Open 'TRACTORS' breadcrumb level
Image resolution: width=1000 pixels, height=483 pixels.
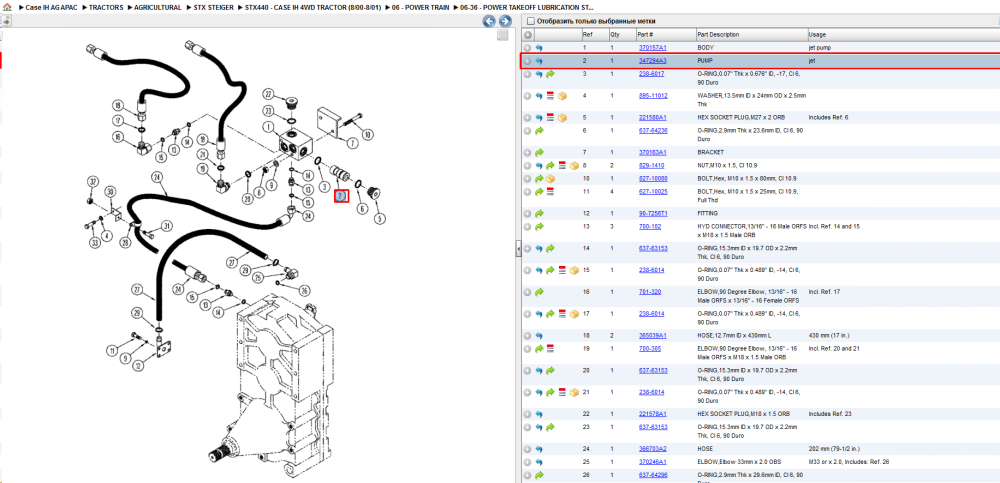pos(106,8)
